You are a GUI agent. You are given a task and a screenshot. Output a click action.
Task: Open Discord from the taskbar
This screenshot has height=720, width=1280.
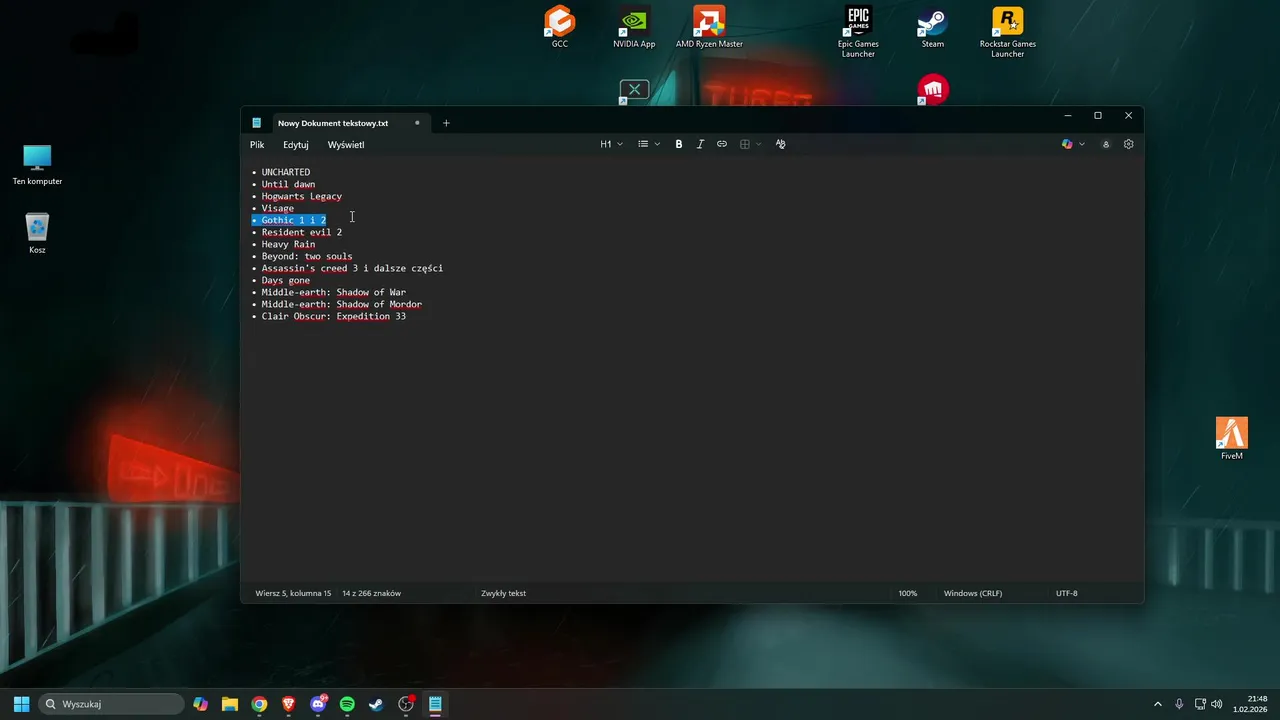coord(318,704)
